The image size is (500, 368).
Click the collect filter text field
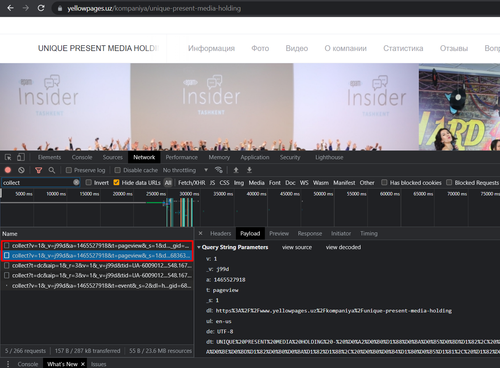pos(37,183)
